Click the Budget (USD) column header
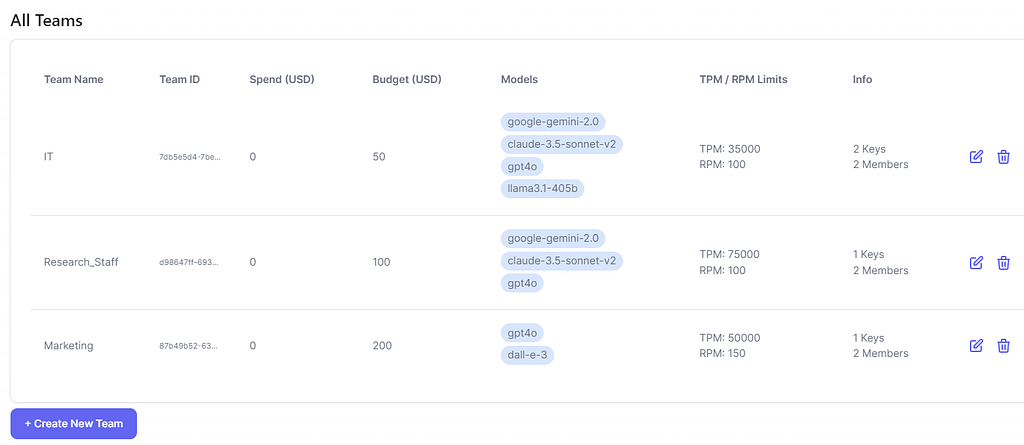Viewport: 1024px width, 445px height. click(x=407, y=80)
